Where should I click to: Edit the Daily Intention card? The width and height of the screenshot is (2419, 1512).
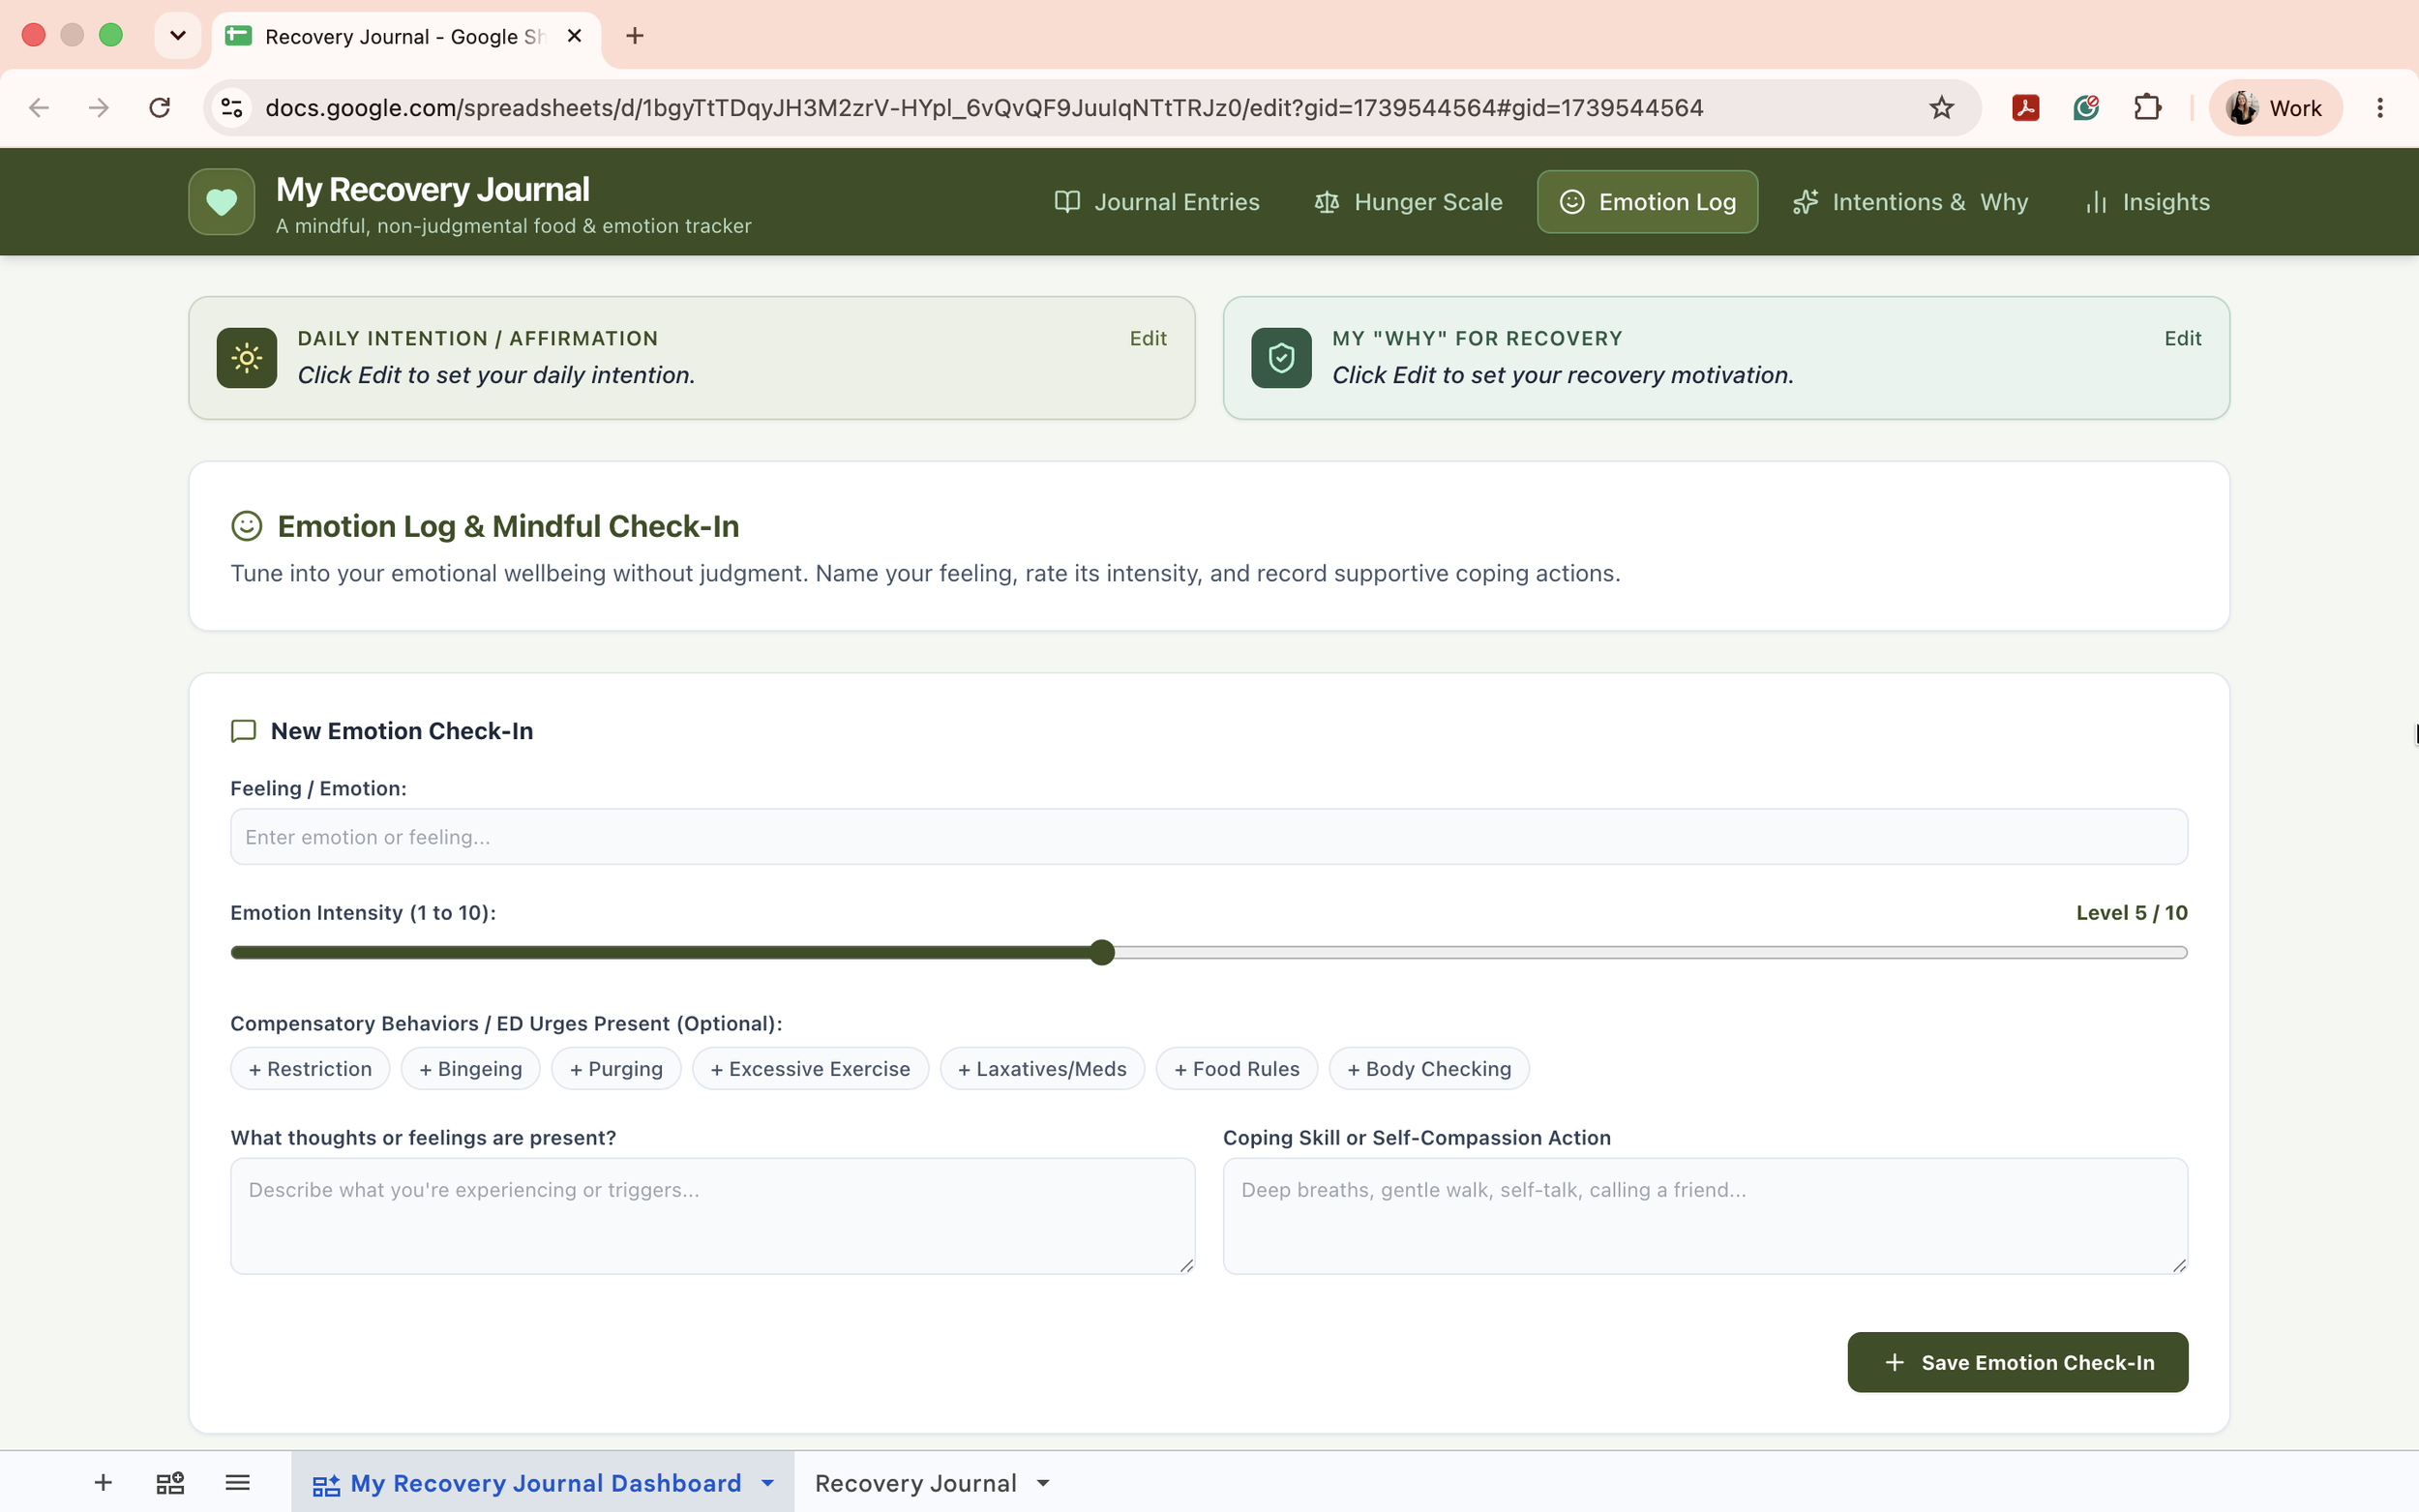pyautogui.click(x=1148, y=338)
